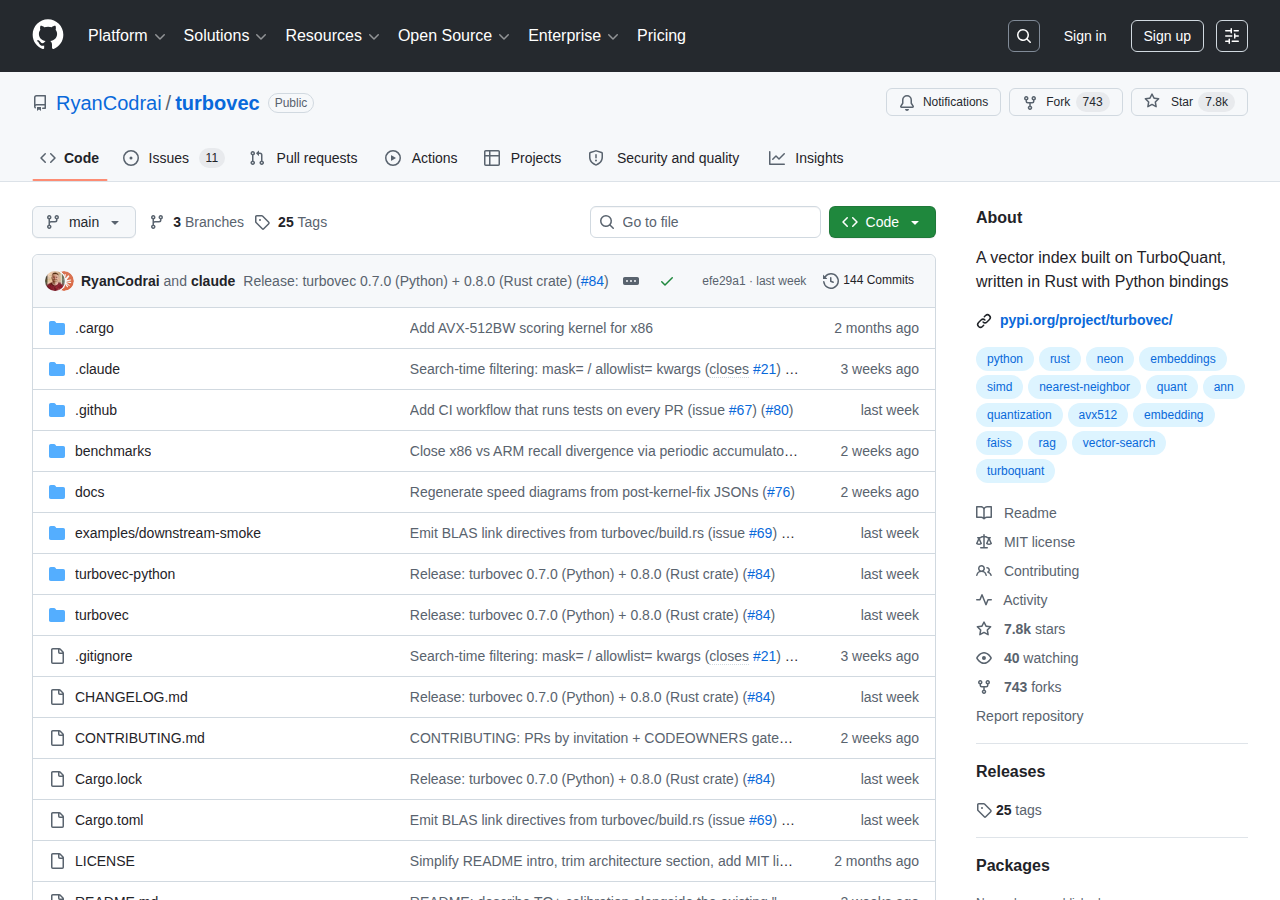Viewport: 1280px width, 900px height.
Task: Select the turboquant topic tag
Action: (1015, 471)
